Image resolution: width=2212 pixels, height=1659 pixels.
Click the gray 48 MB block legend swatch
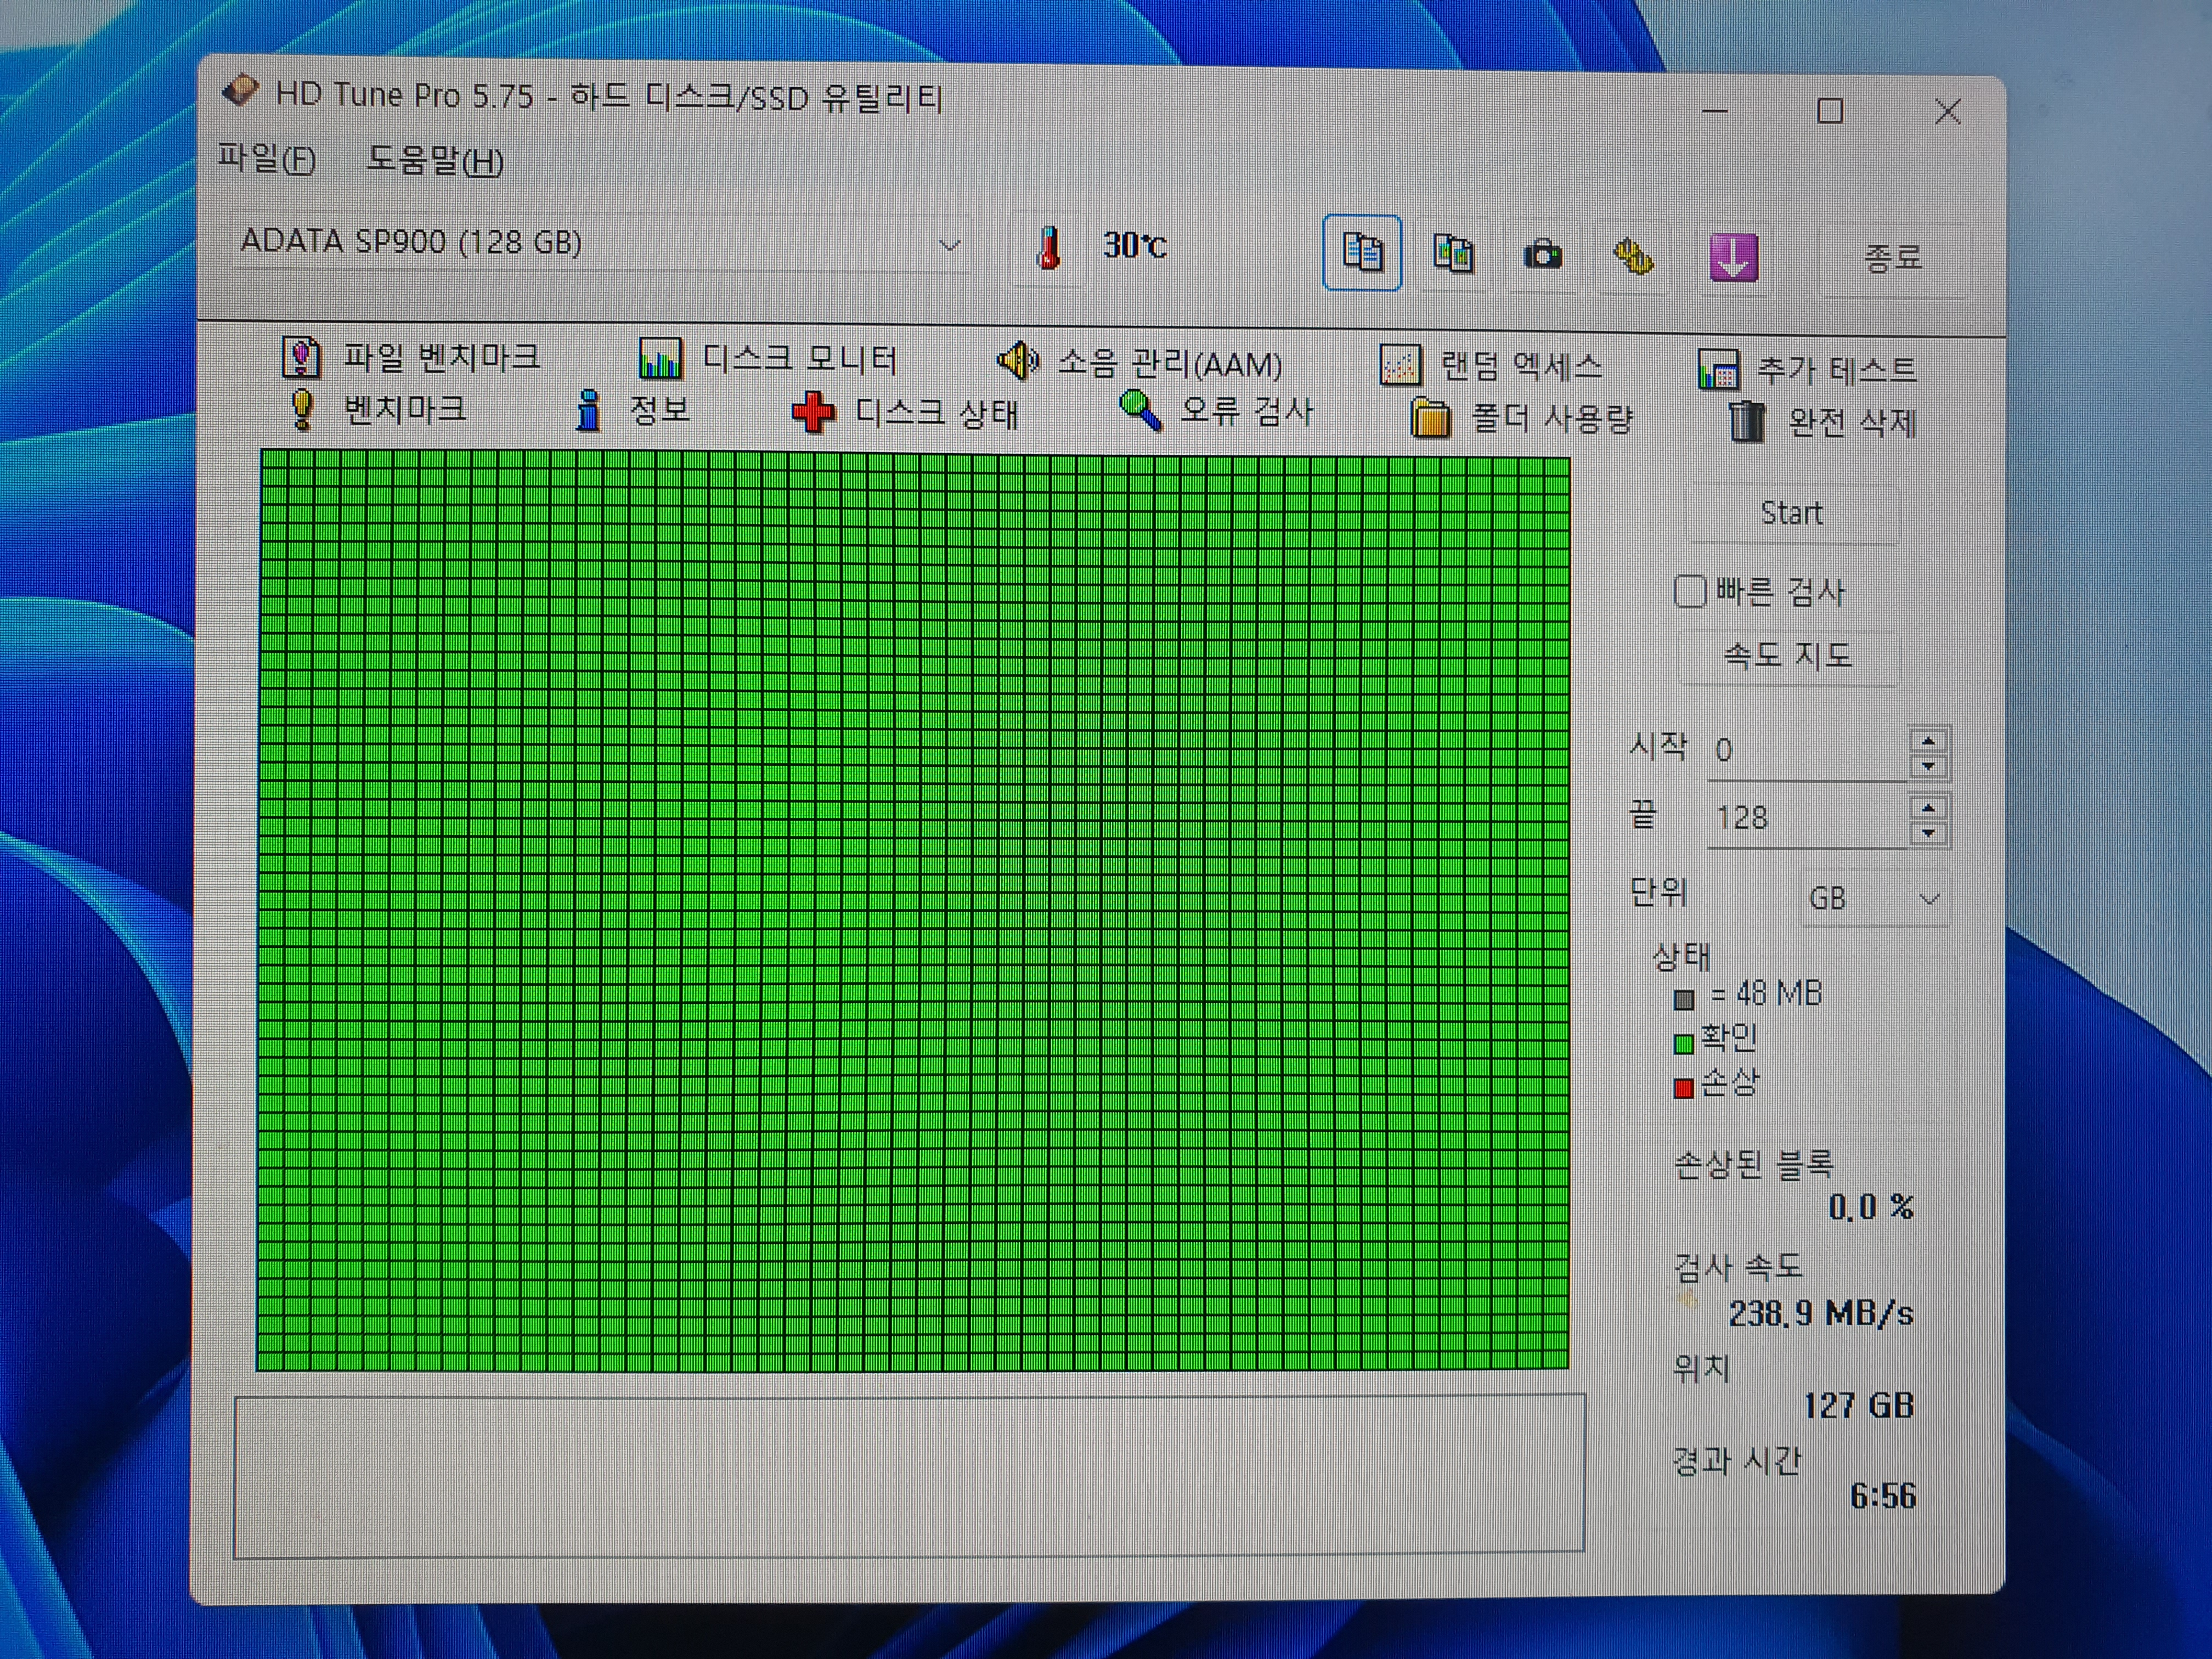point(1684,999)
